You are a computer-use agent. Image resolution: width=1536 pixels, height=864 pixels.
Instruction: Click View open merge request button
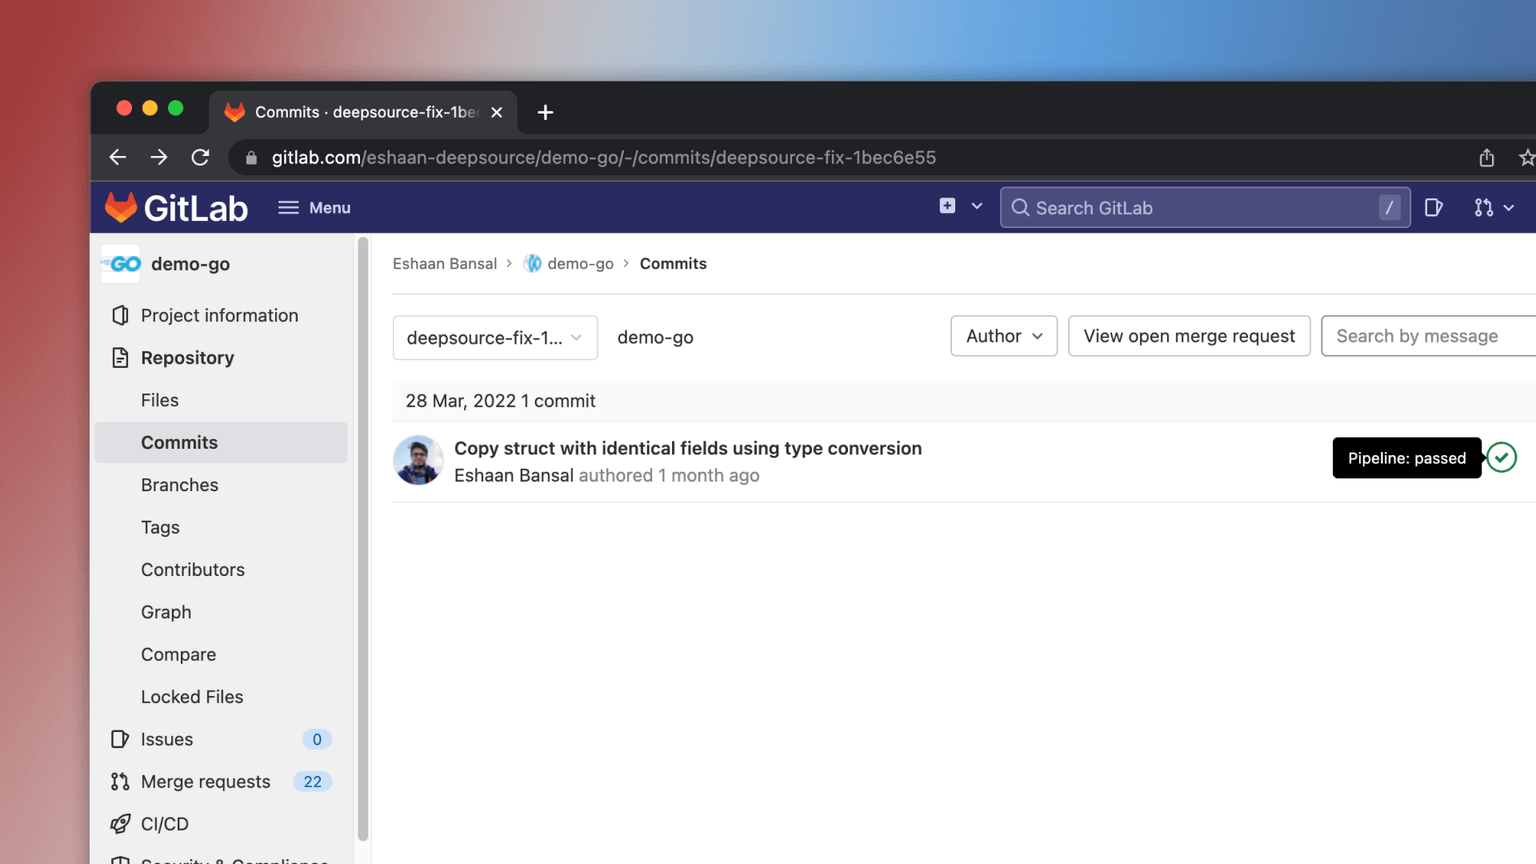1189,336
